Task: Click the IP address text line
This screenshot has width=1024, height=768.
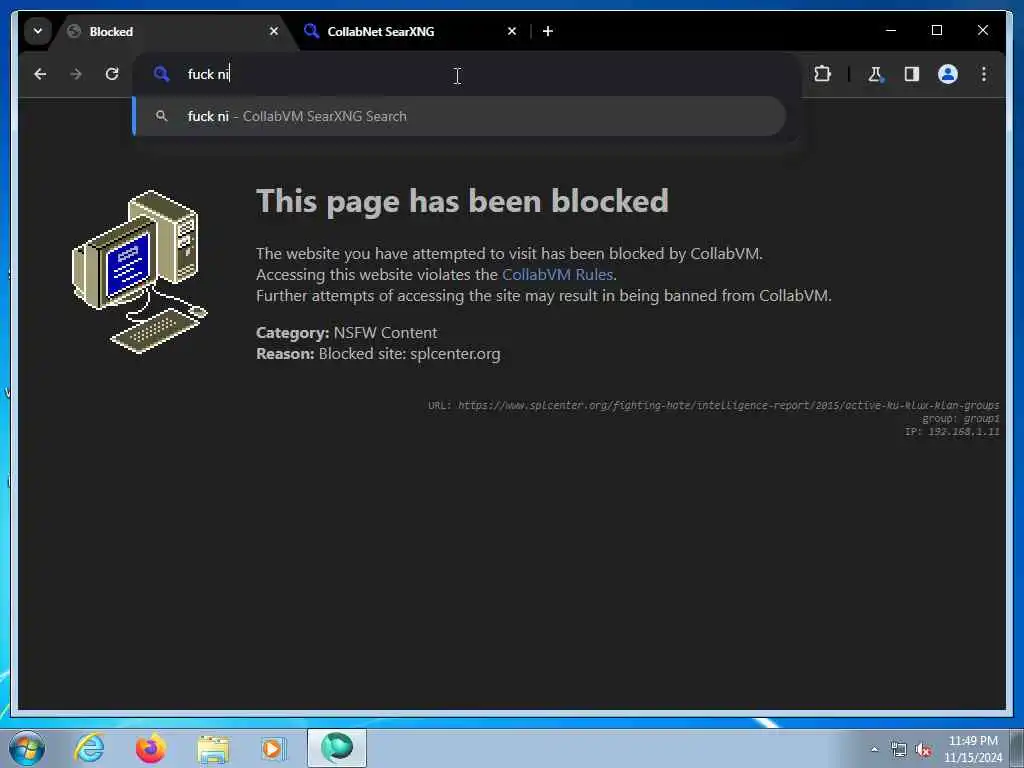Action: pos(952,432)
